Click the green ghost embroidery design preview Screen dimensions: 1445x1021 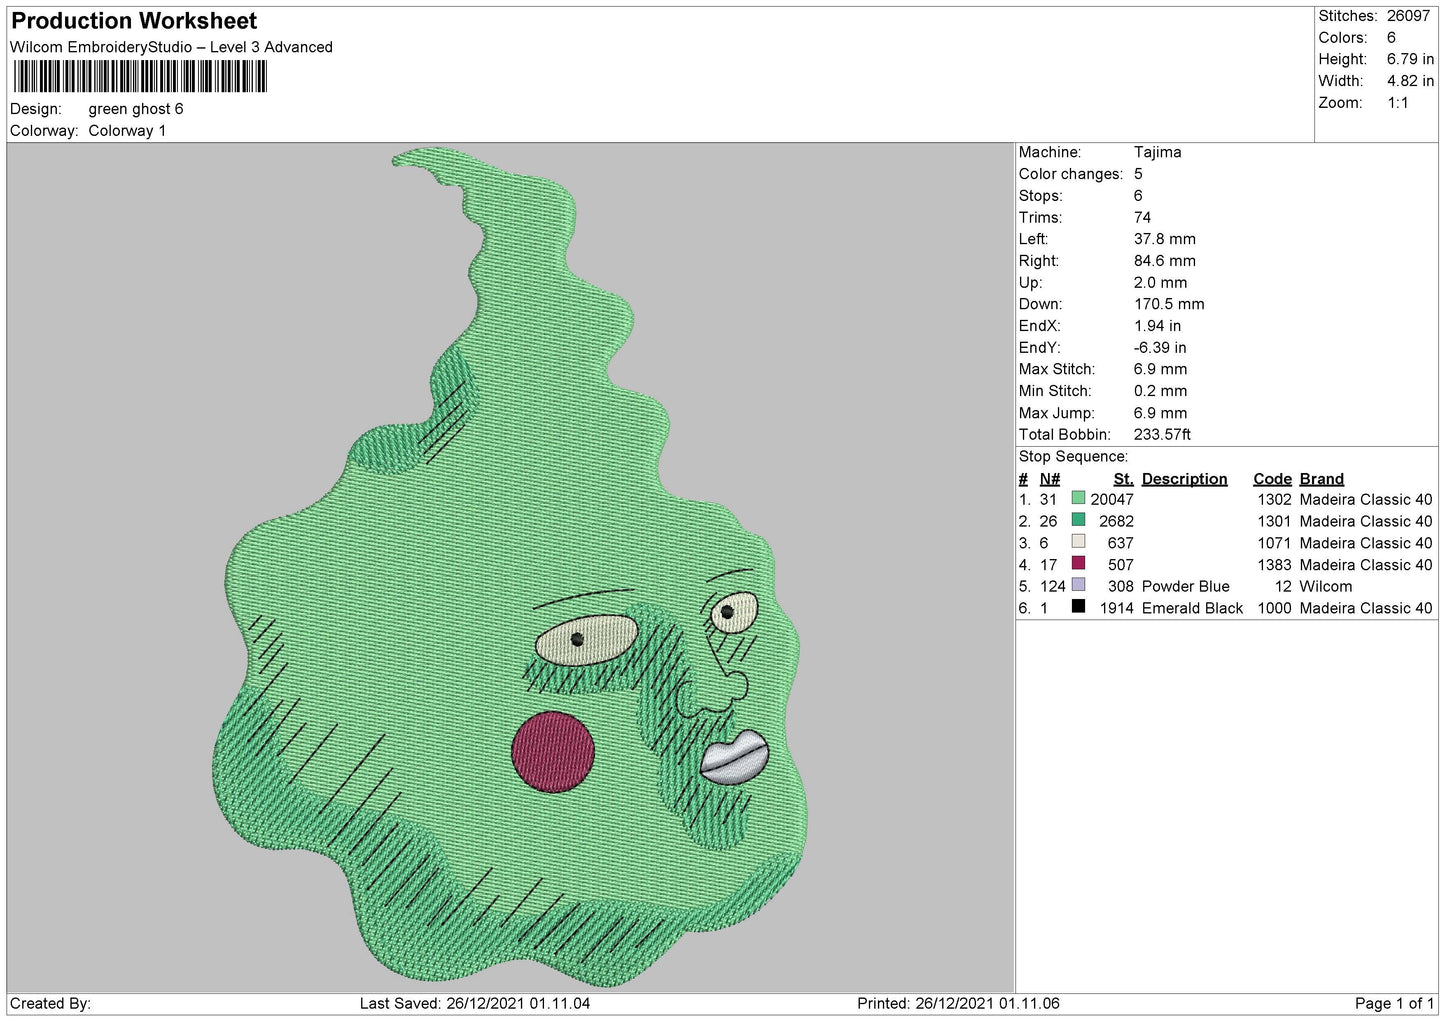tap(510, 566)
